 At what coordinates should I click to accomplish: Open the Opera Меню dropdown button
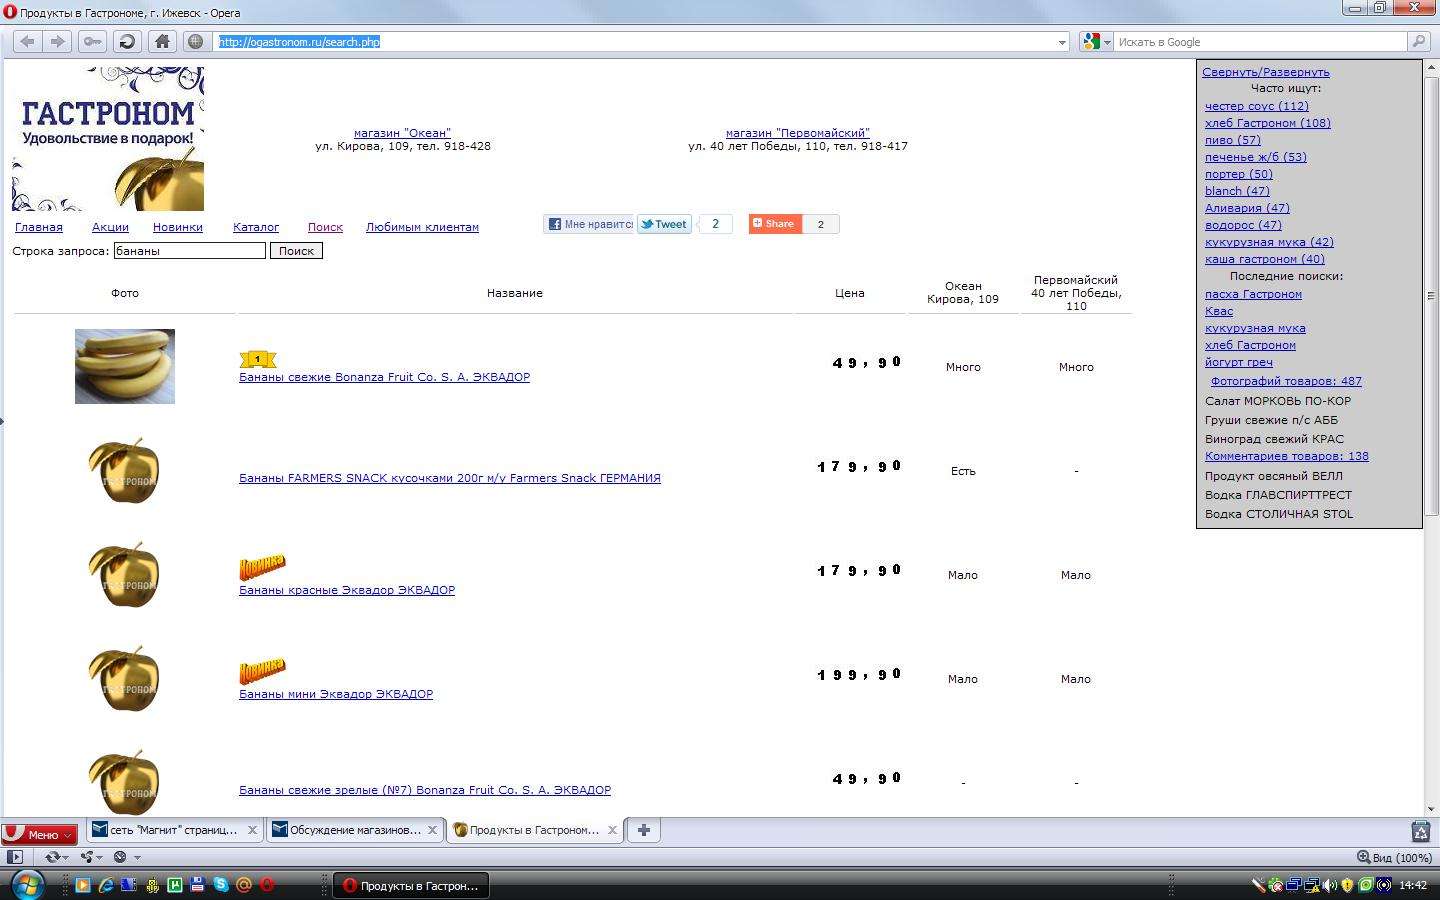coord(39,833)
